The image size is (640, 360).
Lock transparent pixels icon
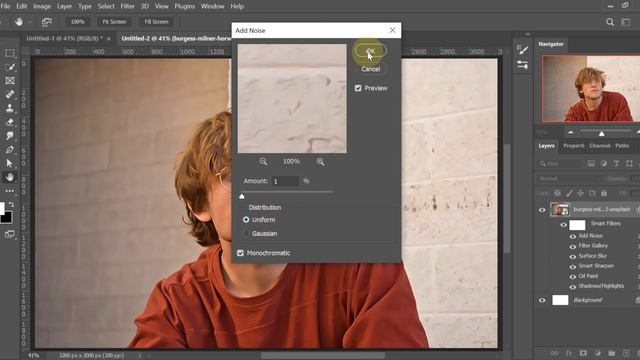click(557, 193)
